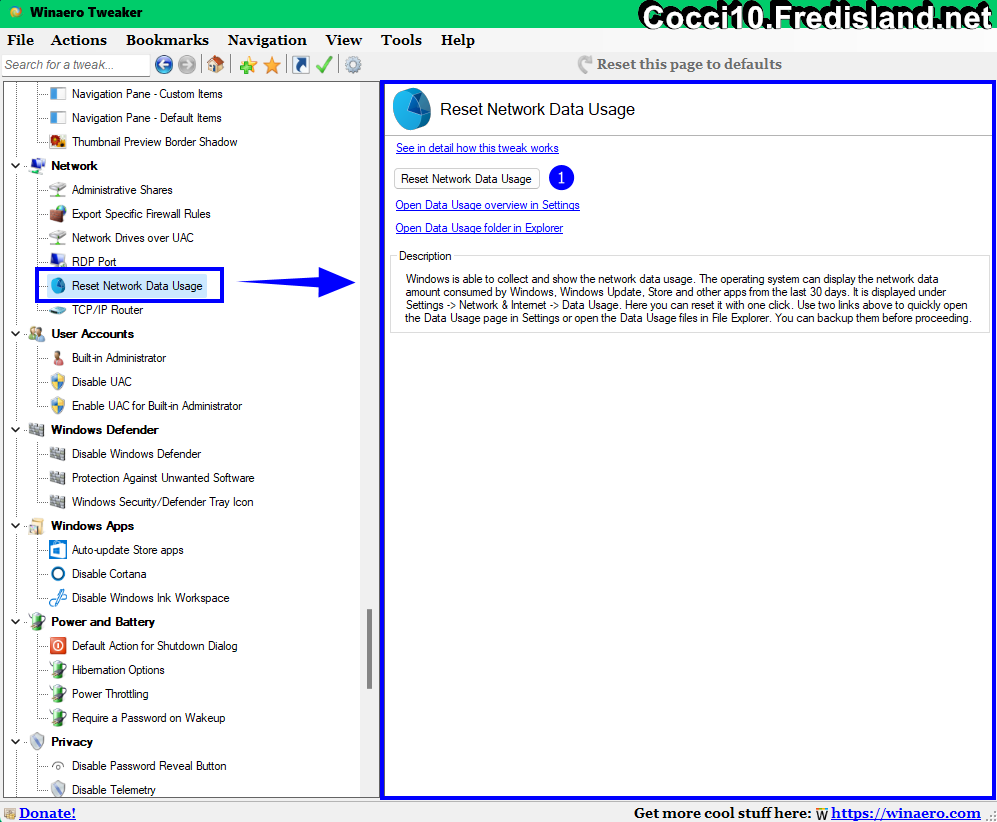Open the View menu
Screen dimensions: 997x822
pyautogui.click(x=343, y=40)
